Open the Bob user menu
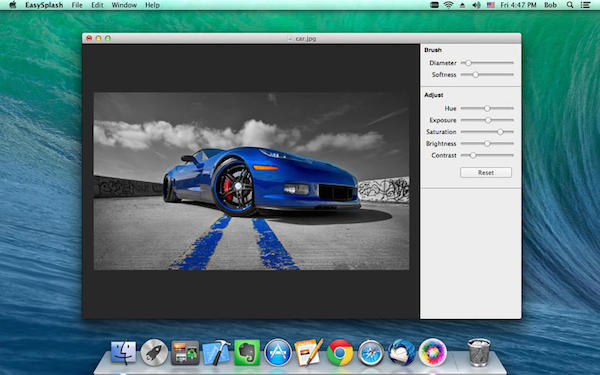The image size is (600, 375). 550,5
